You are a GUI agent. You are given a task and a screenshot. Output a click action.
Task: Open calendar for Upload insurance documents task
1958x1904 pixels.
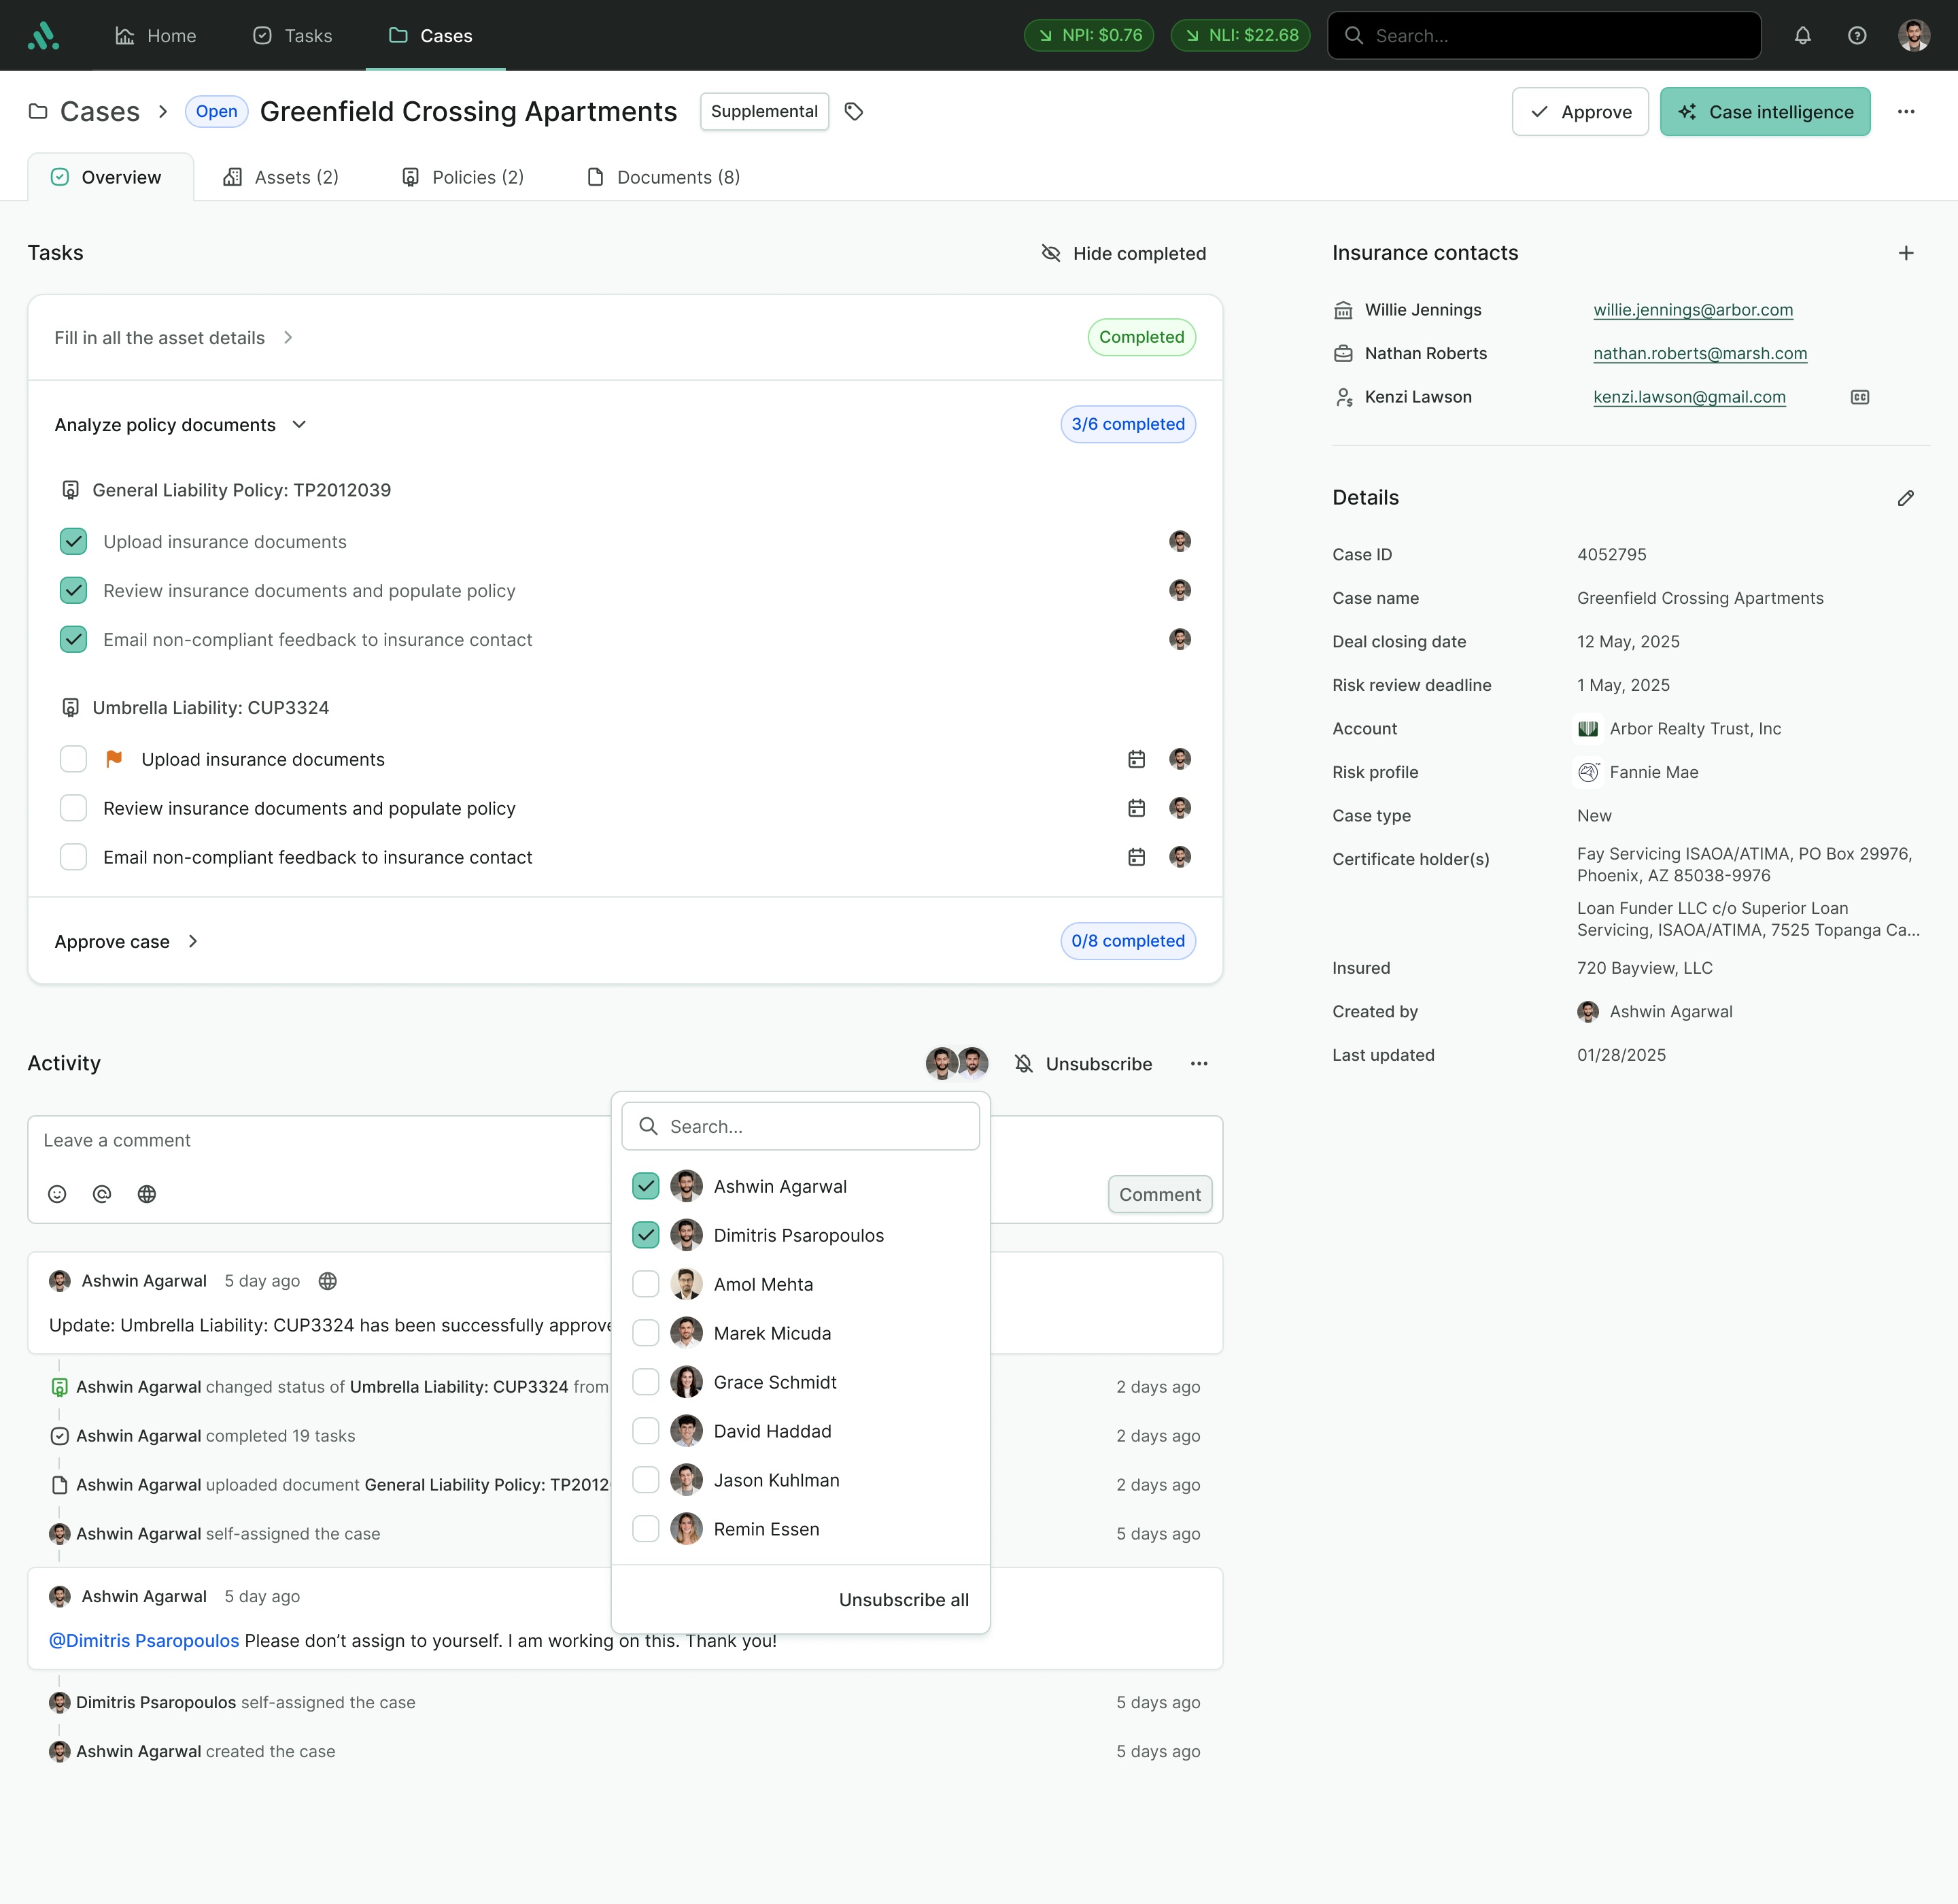coord(1136,760)
